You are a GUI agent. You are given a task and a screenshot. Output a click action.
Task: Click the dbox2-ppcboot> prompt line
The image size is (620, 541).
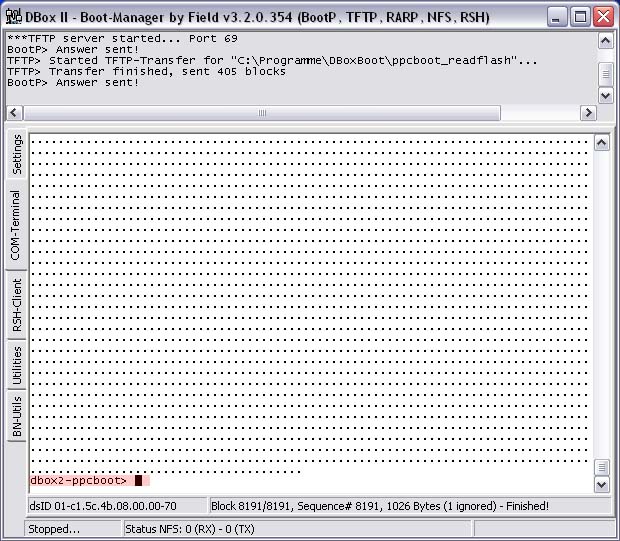[x=90, y=480]
